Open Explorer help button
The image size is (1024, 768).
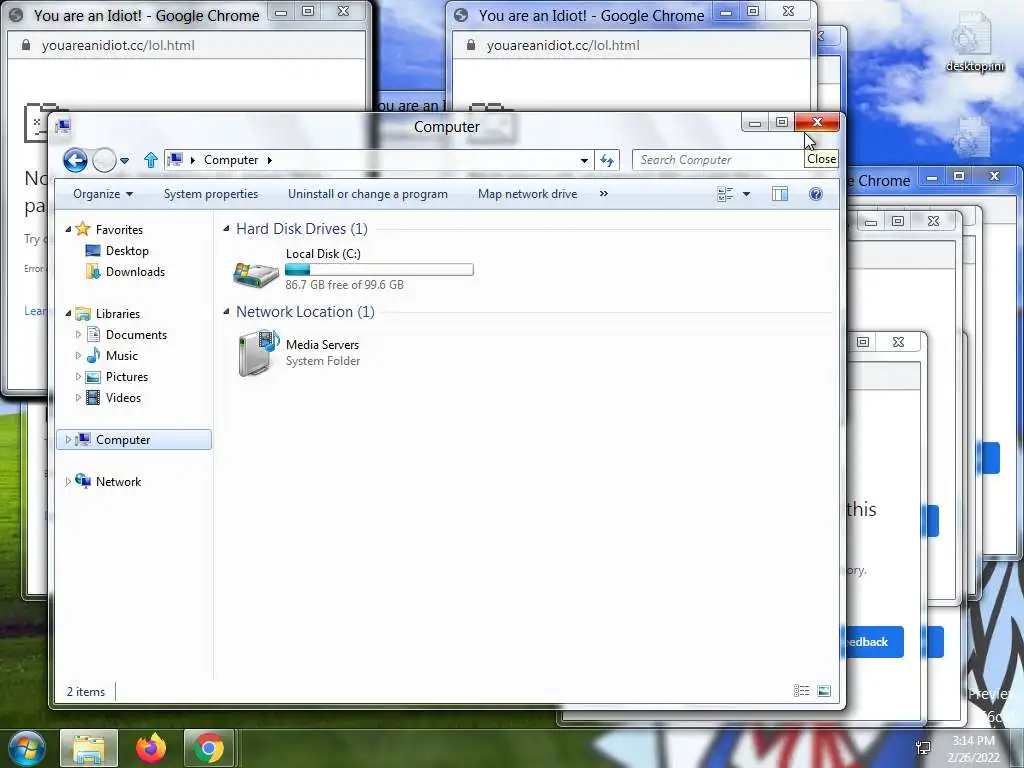(x=816, y=194)
